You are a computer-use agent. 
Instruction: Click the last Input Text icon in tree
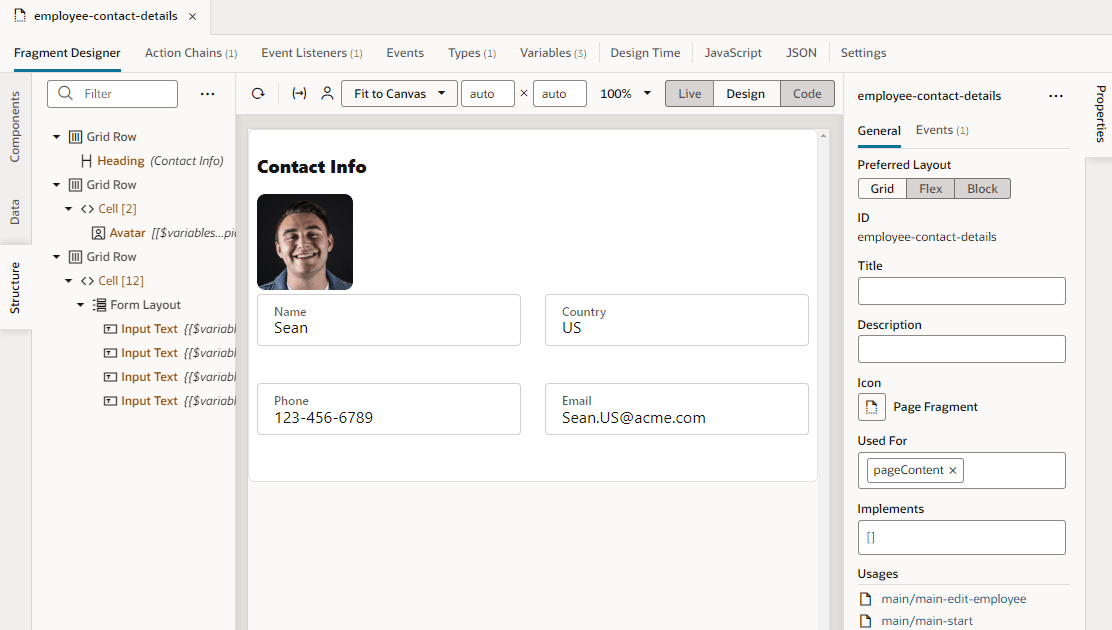point(111,402)
